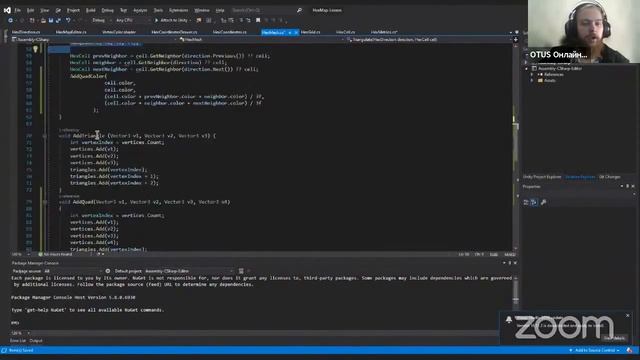The height and width of the screenshot is (360, 640).
Task: Open the Help menu
Action: [220, 10]
